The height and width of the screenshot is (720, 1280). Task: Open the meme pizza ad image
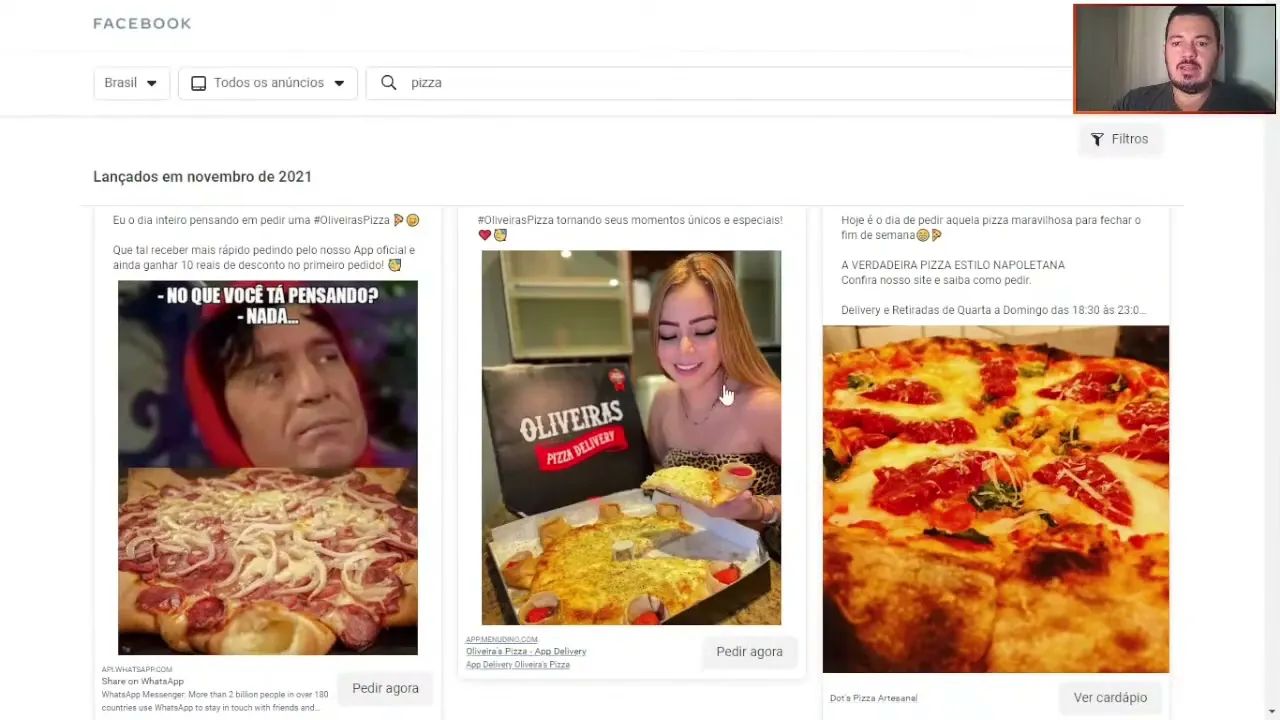(268, 468)
